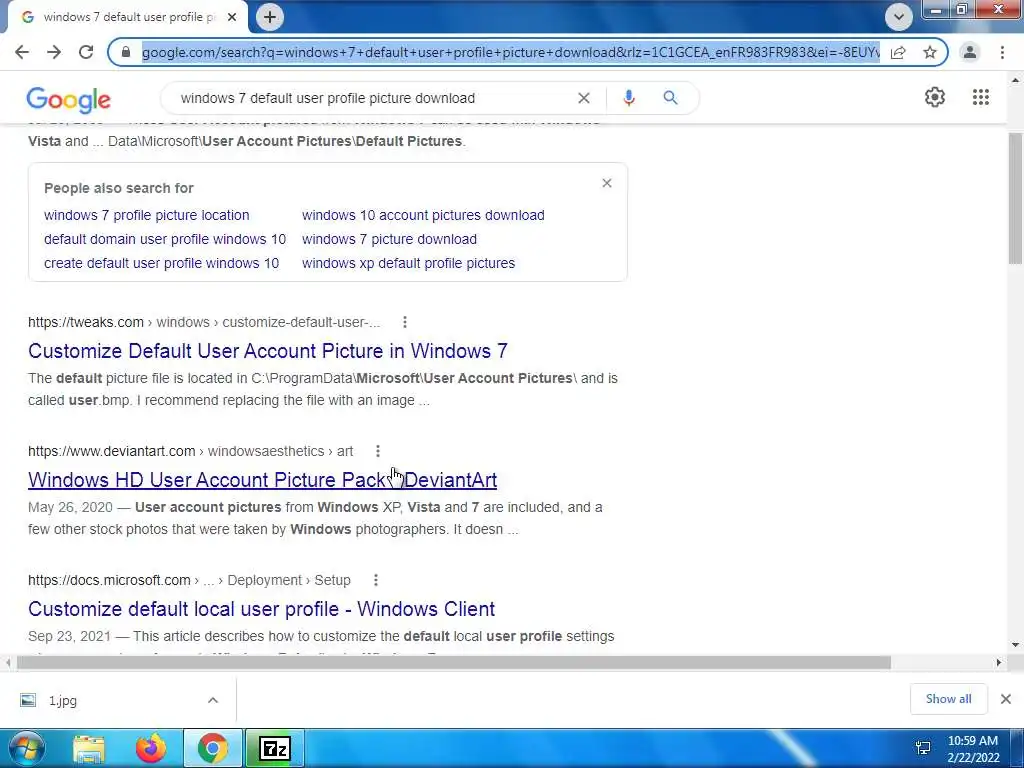Click the tweaks.com result URL breadcrumb
Screen dimensions: 1024x768
coord(204,322)
